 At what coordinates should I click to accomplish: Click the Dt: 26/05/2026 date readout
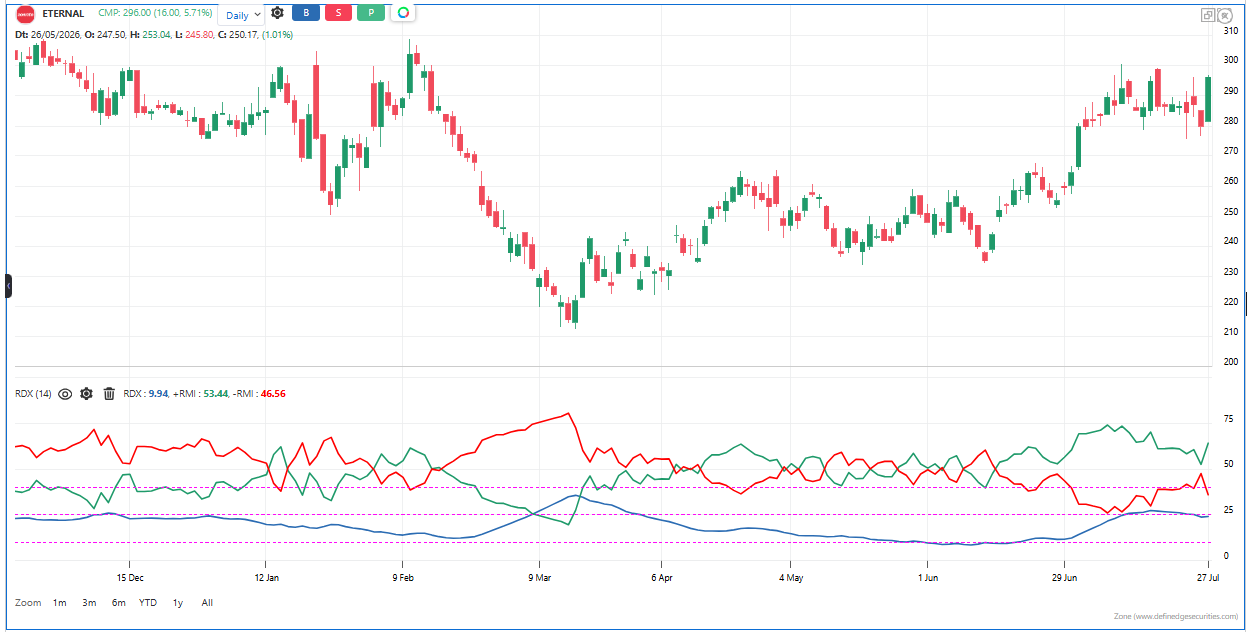(47, 35)
